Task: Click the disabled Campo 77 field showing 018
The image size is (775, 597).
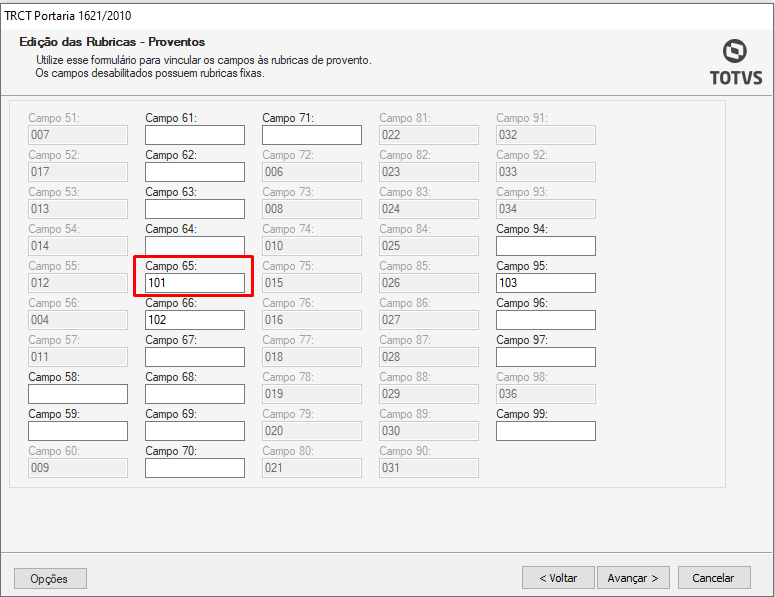Action: coord(312,357)
